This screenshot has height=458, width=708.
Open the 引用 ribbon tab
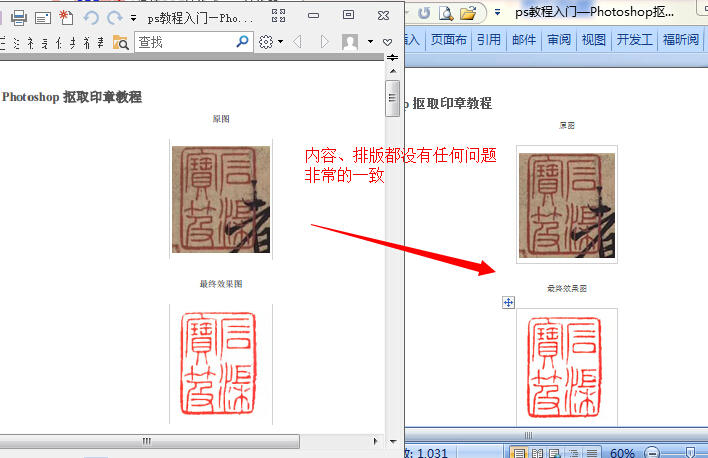tap(489, 40)
